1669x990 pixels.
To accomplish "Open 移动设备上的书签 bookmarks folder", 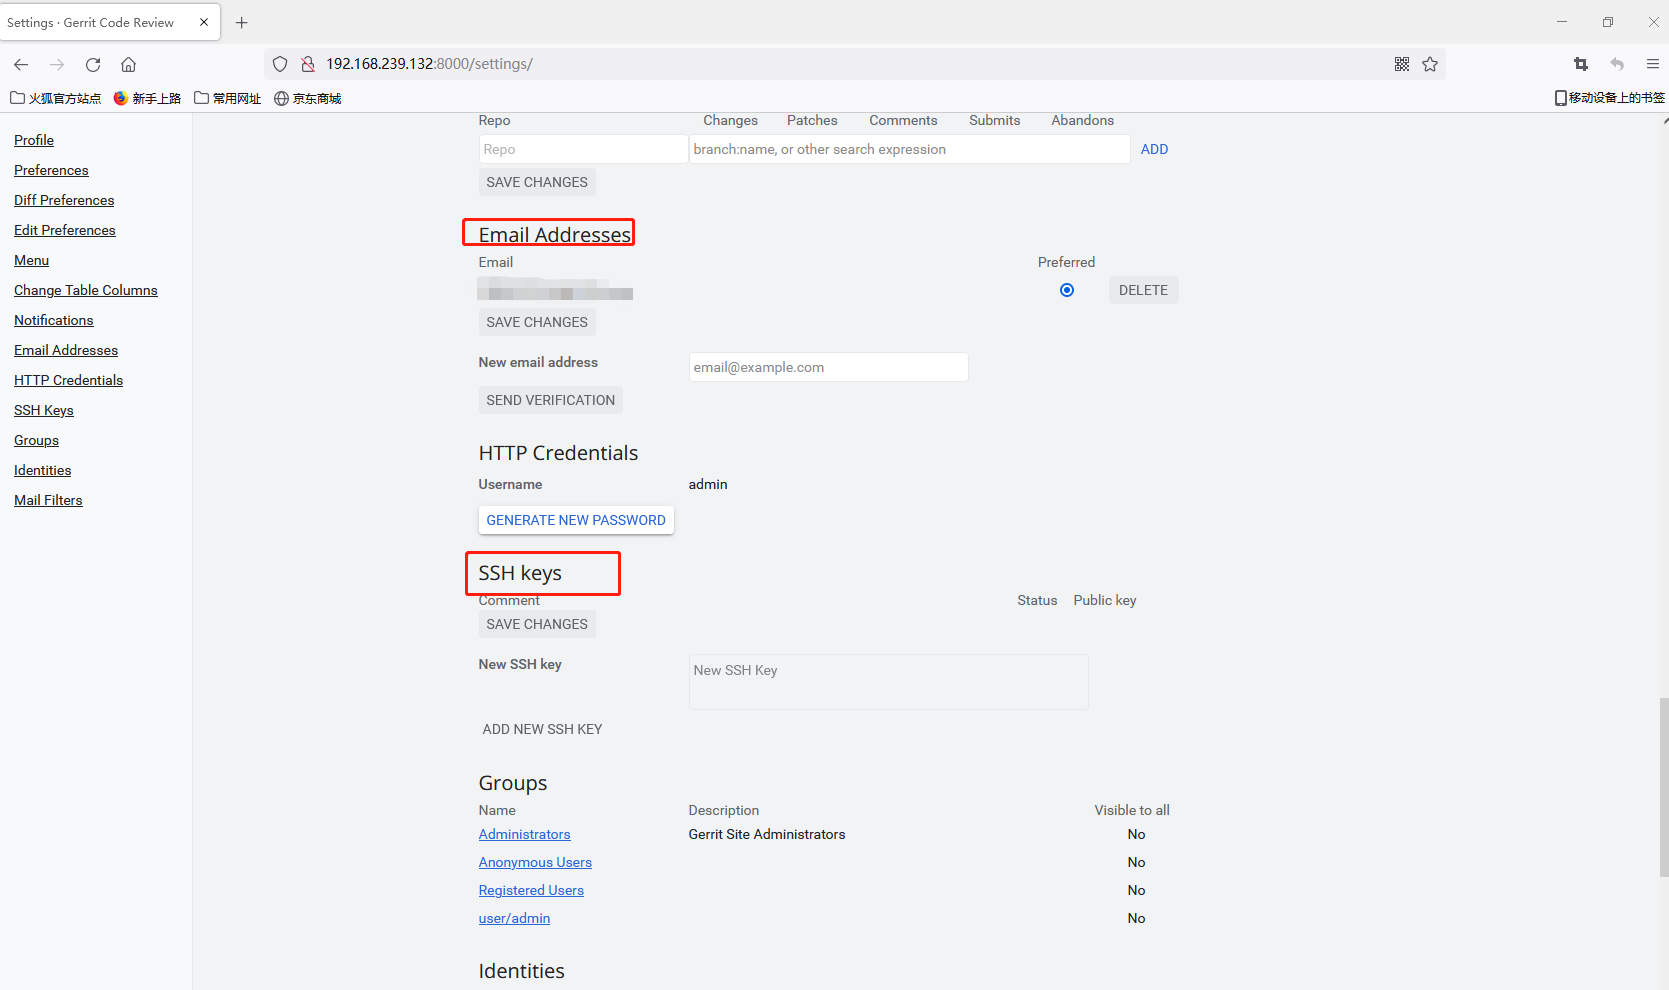I will point(1610,98).
